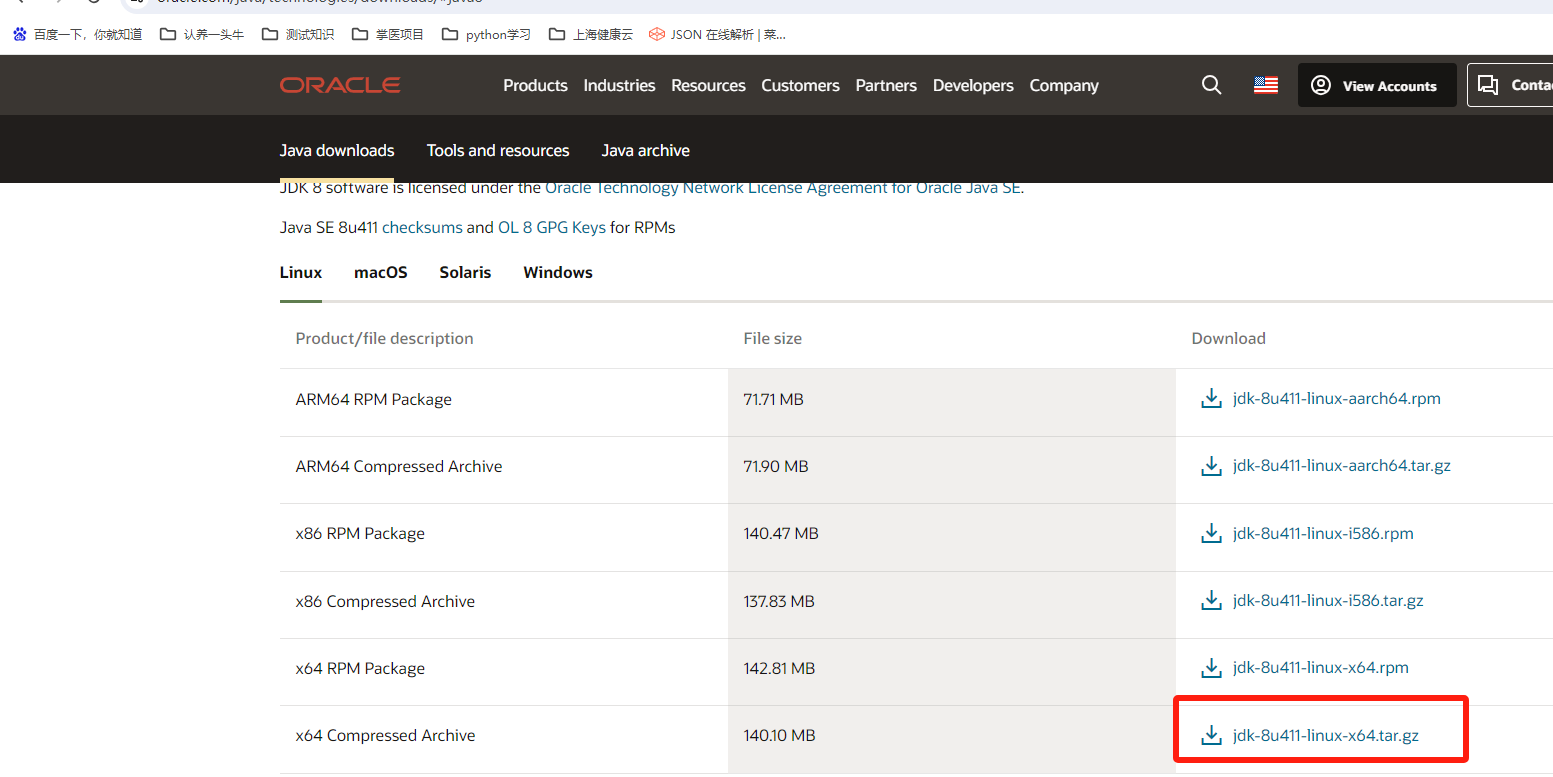
Task: Click the 142.81 MB file size
Action: 779,669
